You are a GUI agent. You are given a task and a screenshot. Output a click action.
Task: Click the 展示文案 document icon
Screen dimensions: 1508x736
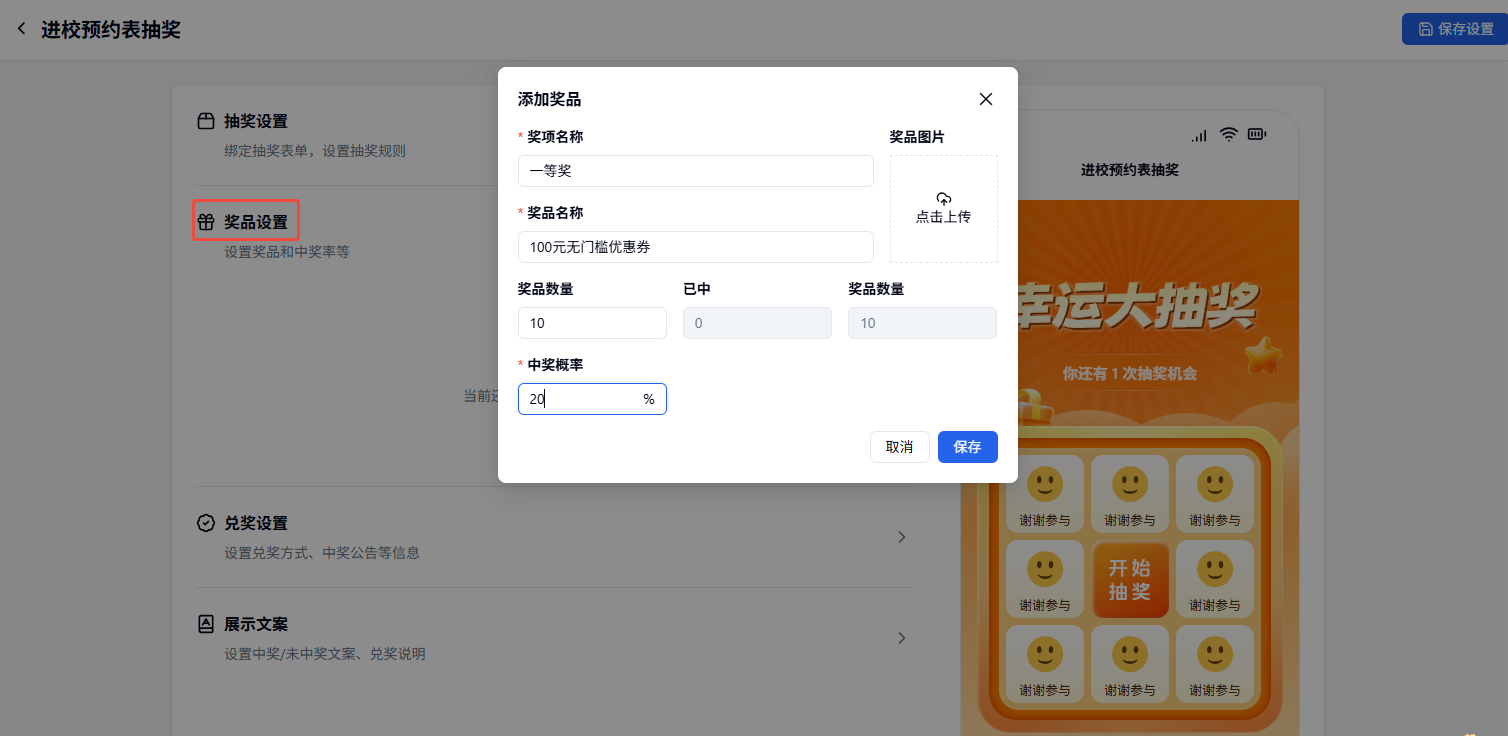pyautogui.click(x=206, y=624)
